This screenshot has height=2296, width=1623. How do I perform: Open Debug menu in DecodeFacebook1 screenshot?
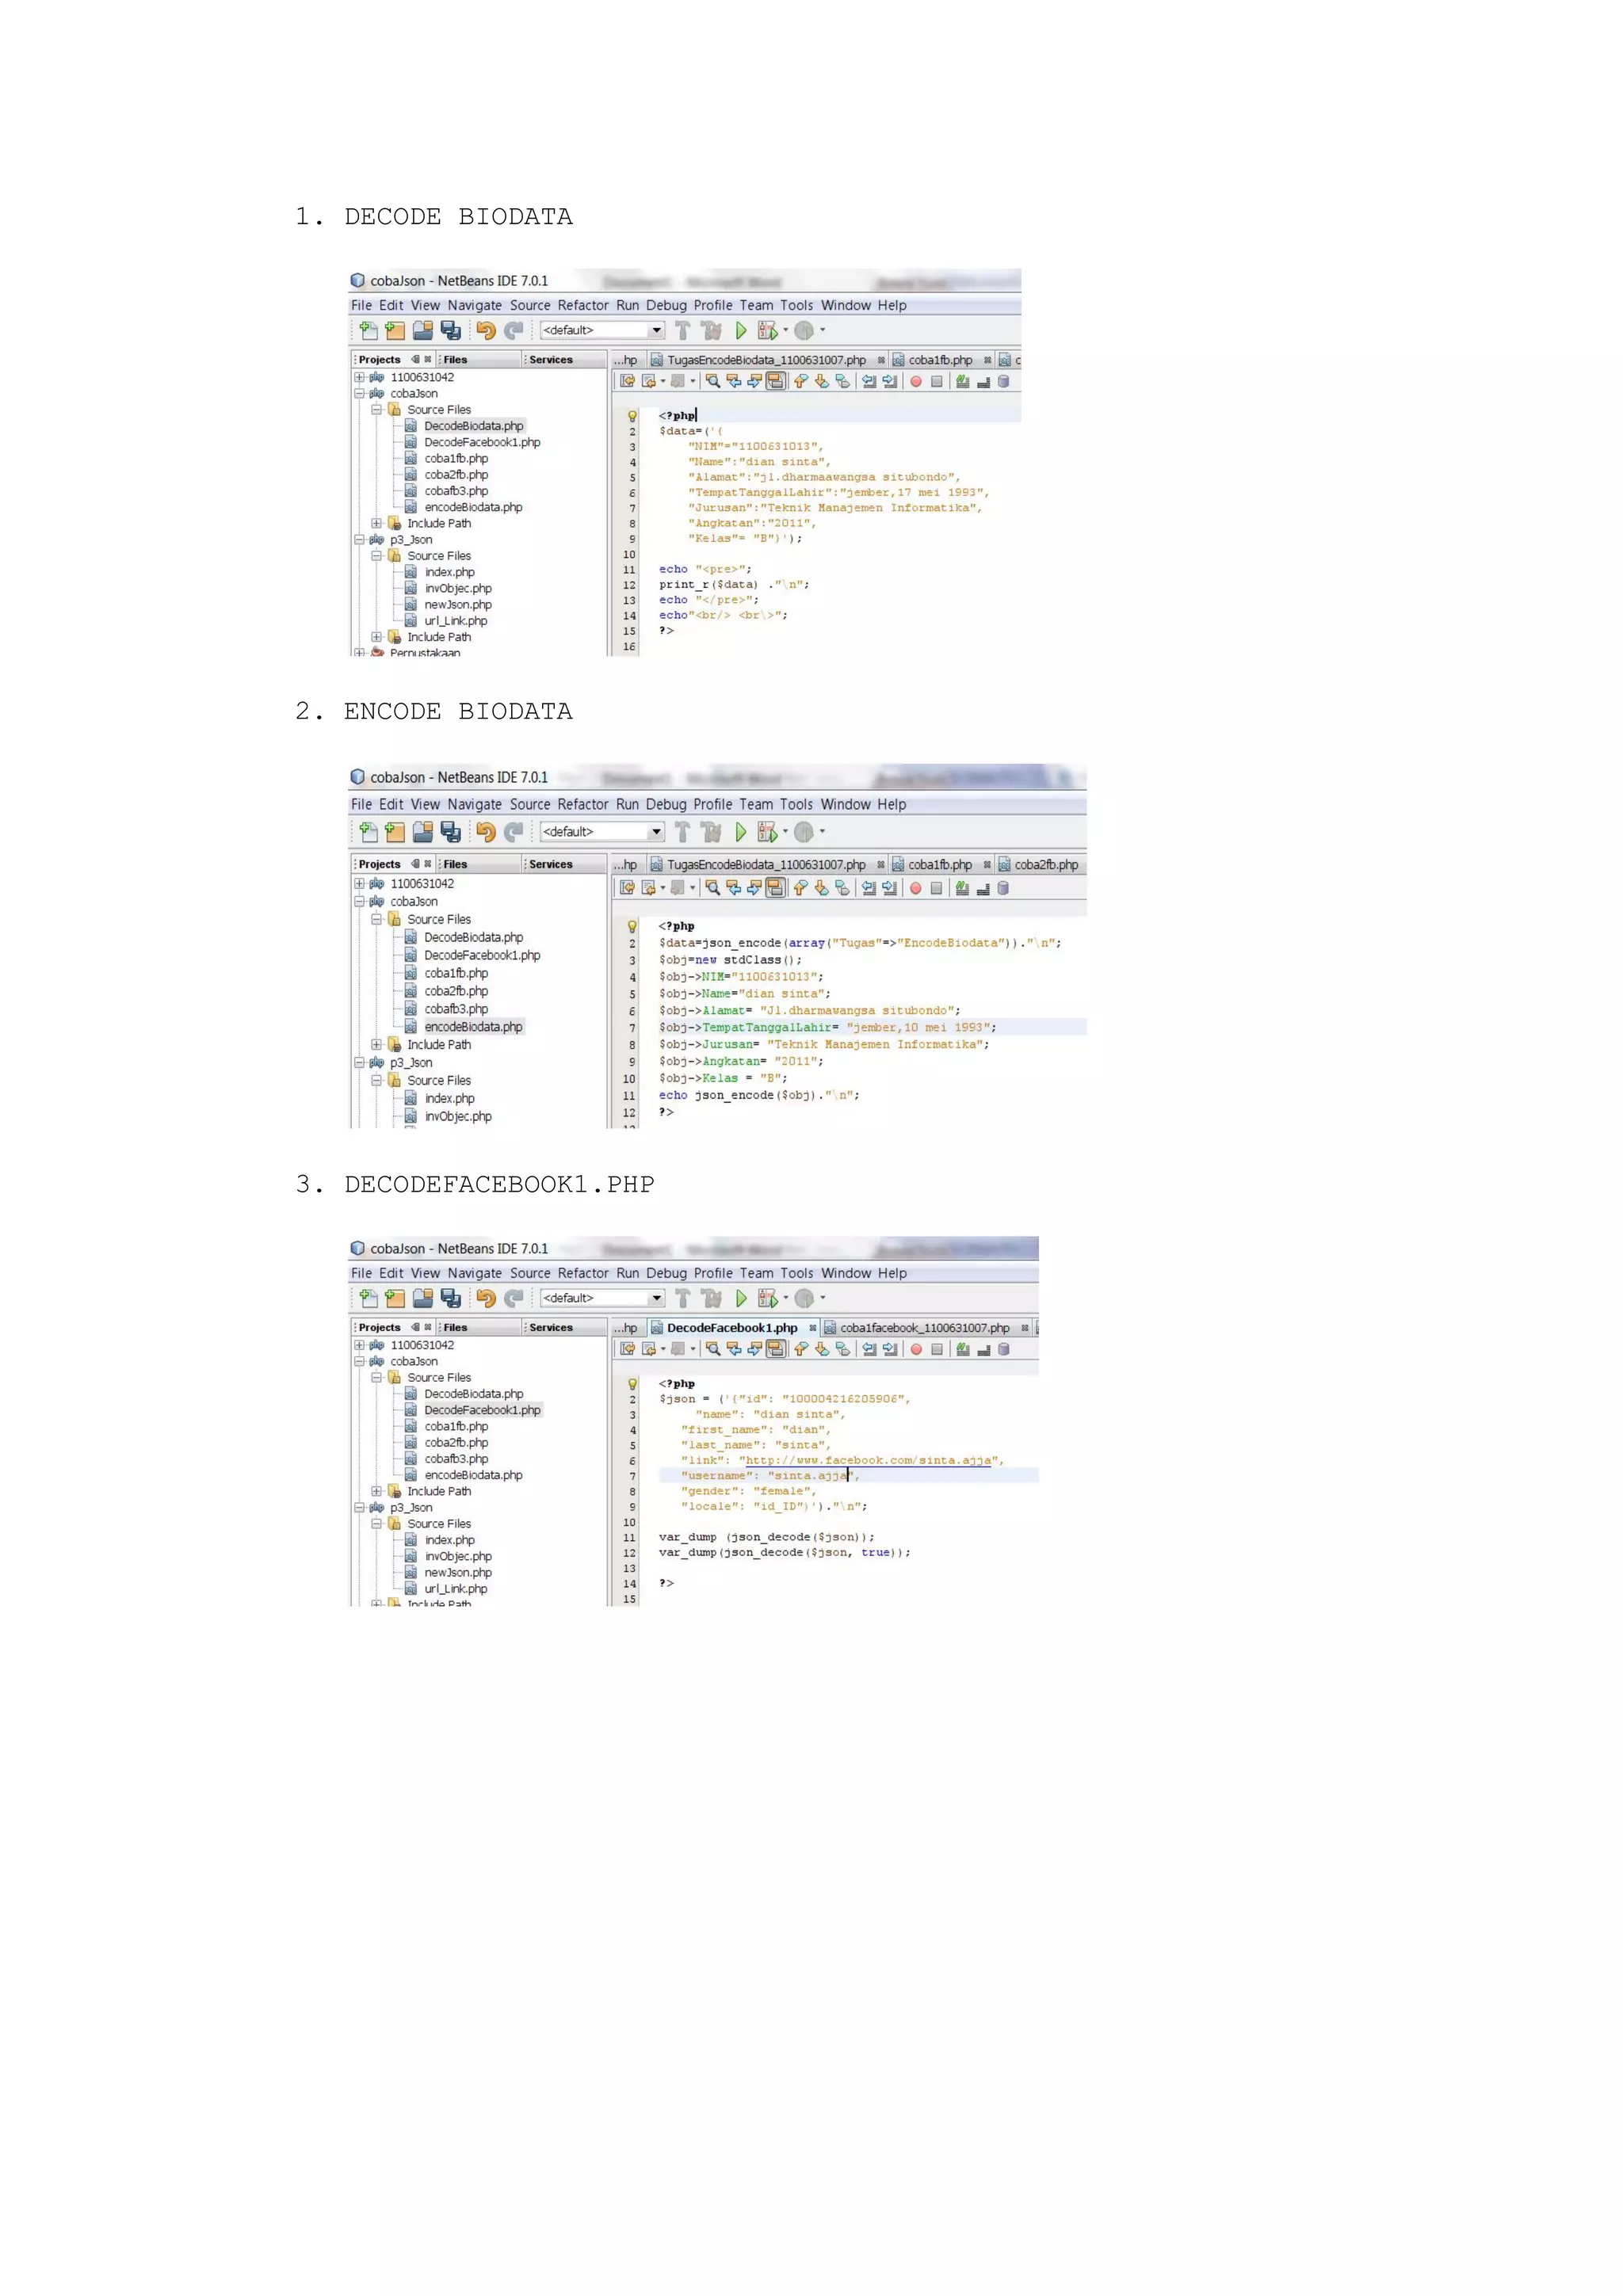[x=666, y=1274]
